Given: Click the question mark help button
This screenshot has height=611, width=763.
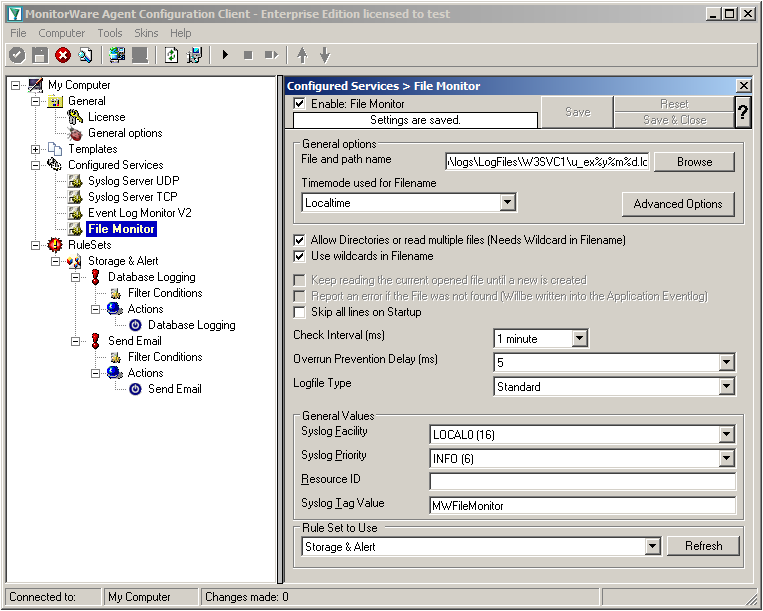Looking at the screenshot, I should (x=743, y=112).
